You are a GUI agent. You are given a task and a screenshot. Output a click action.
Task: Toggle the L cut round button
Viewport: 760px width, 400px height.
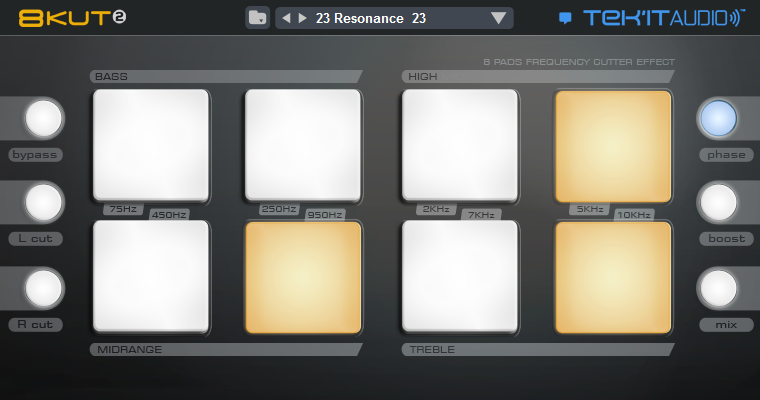[x=44, y=202]
